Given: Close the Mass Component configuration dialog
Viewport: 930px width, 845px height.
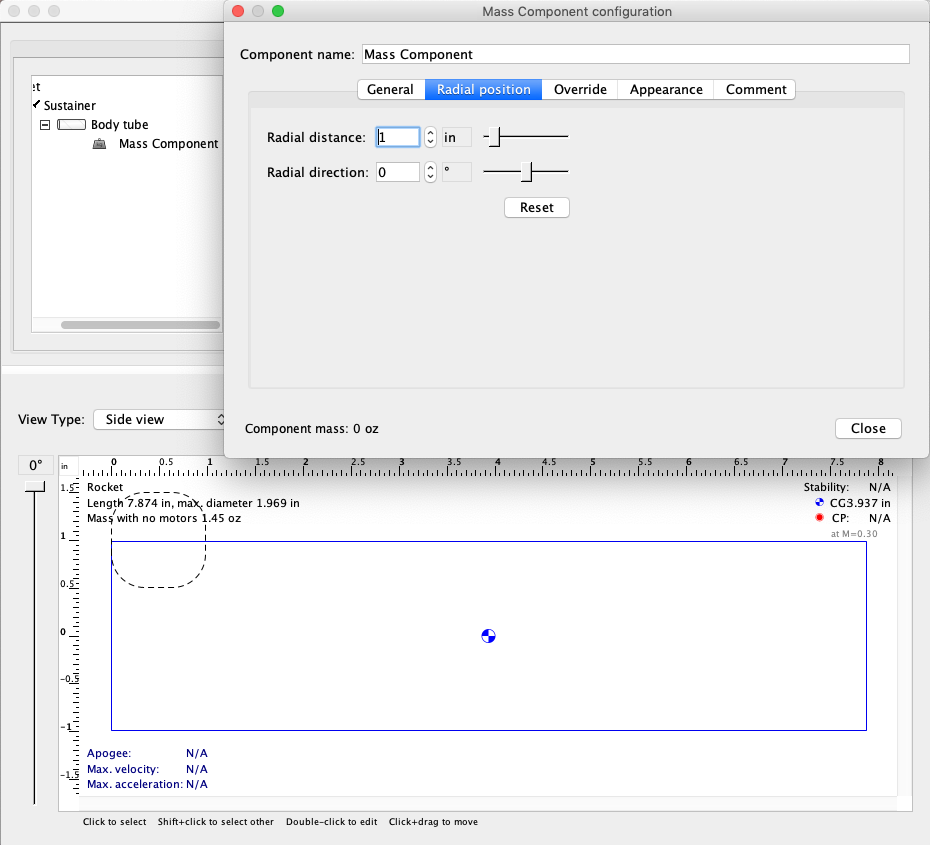Looking at the screenshot, I should click(867, 428).
